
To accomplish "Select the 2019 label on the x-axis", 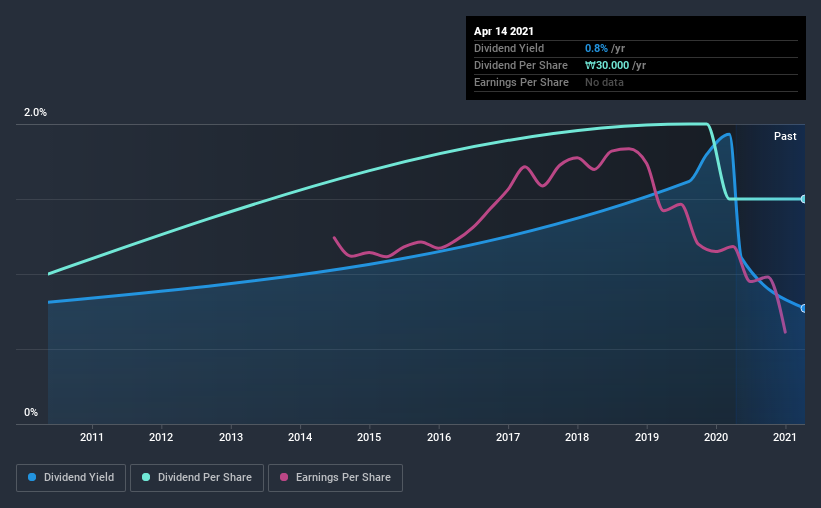I will coord(647,437).
